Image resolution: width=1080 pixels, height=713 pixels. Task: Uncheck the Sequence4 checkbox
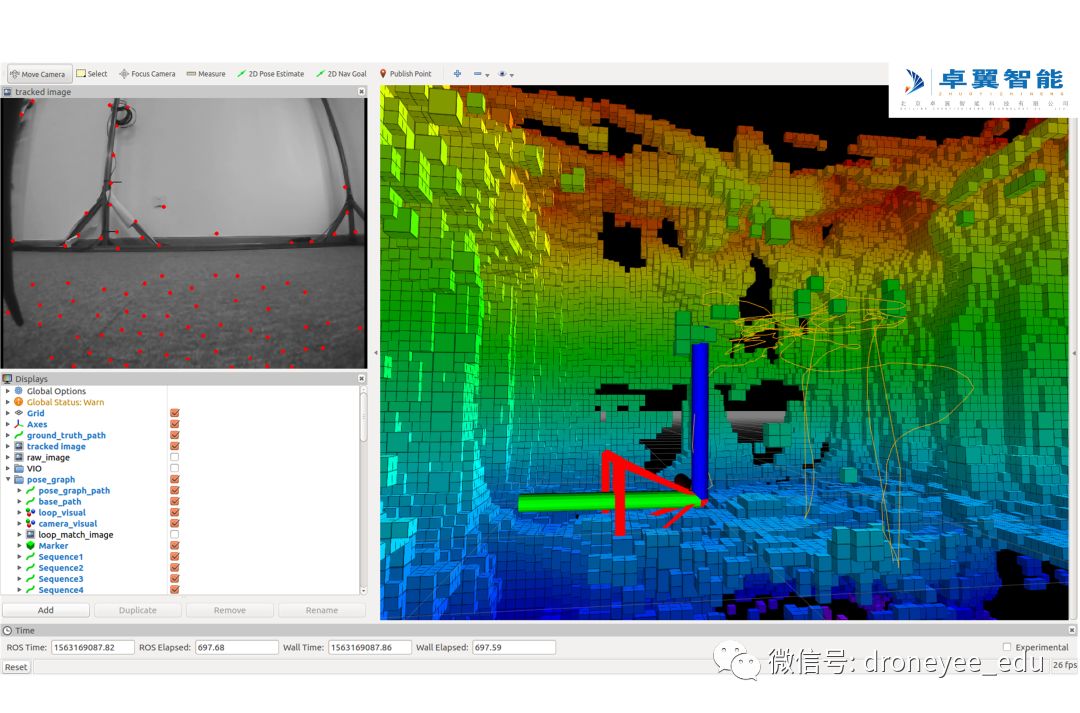click(174, 589)
